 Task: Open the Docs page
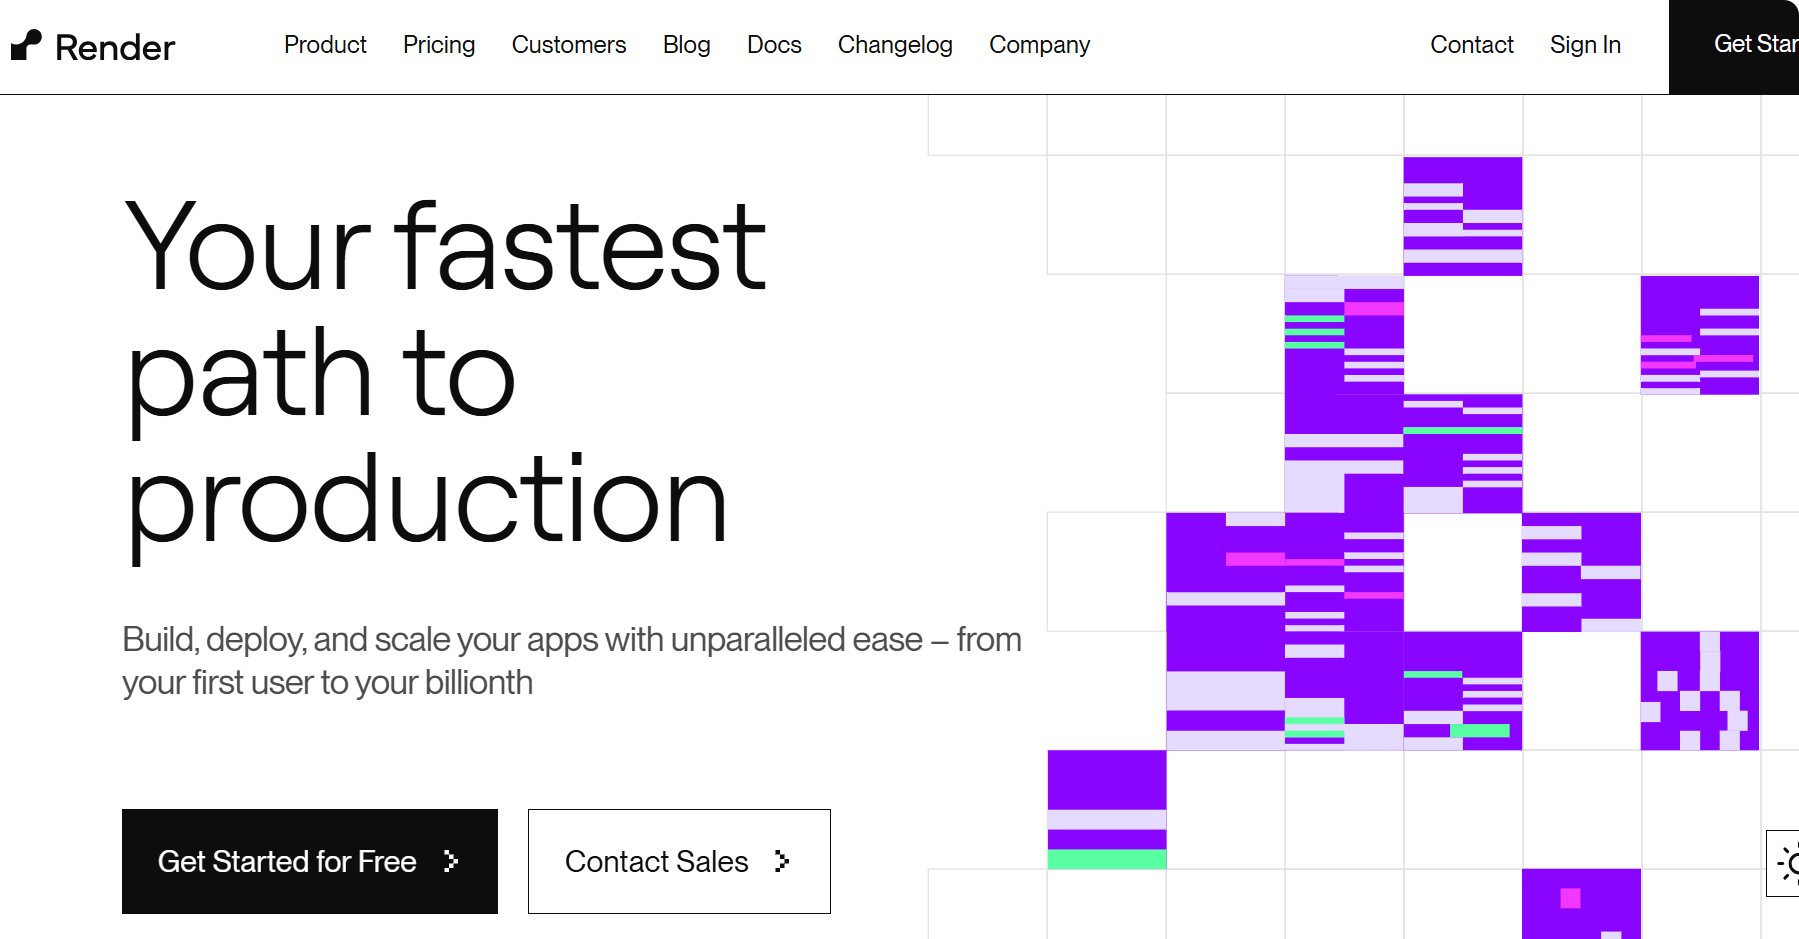click(x=774, y=45)
